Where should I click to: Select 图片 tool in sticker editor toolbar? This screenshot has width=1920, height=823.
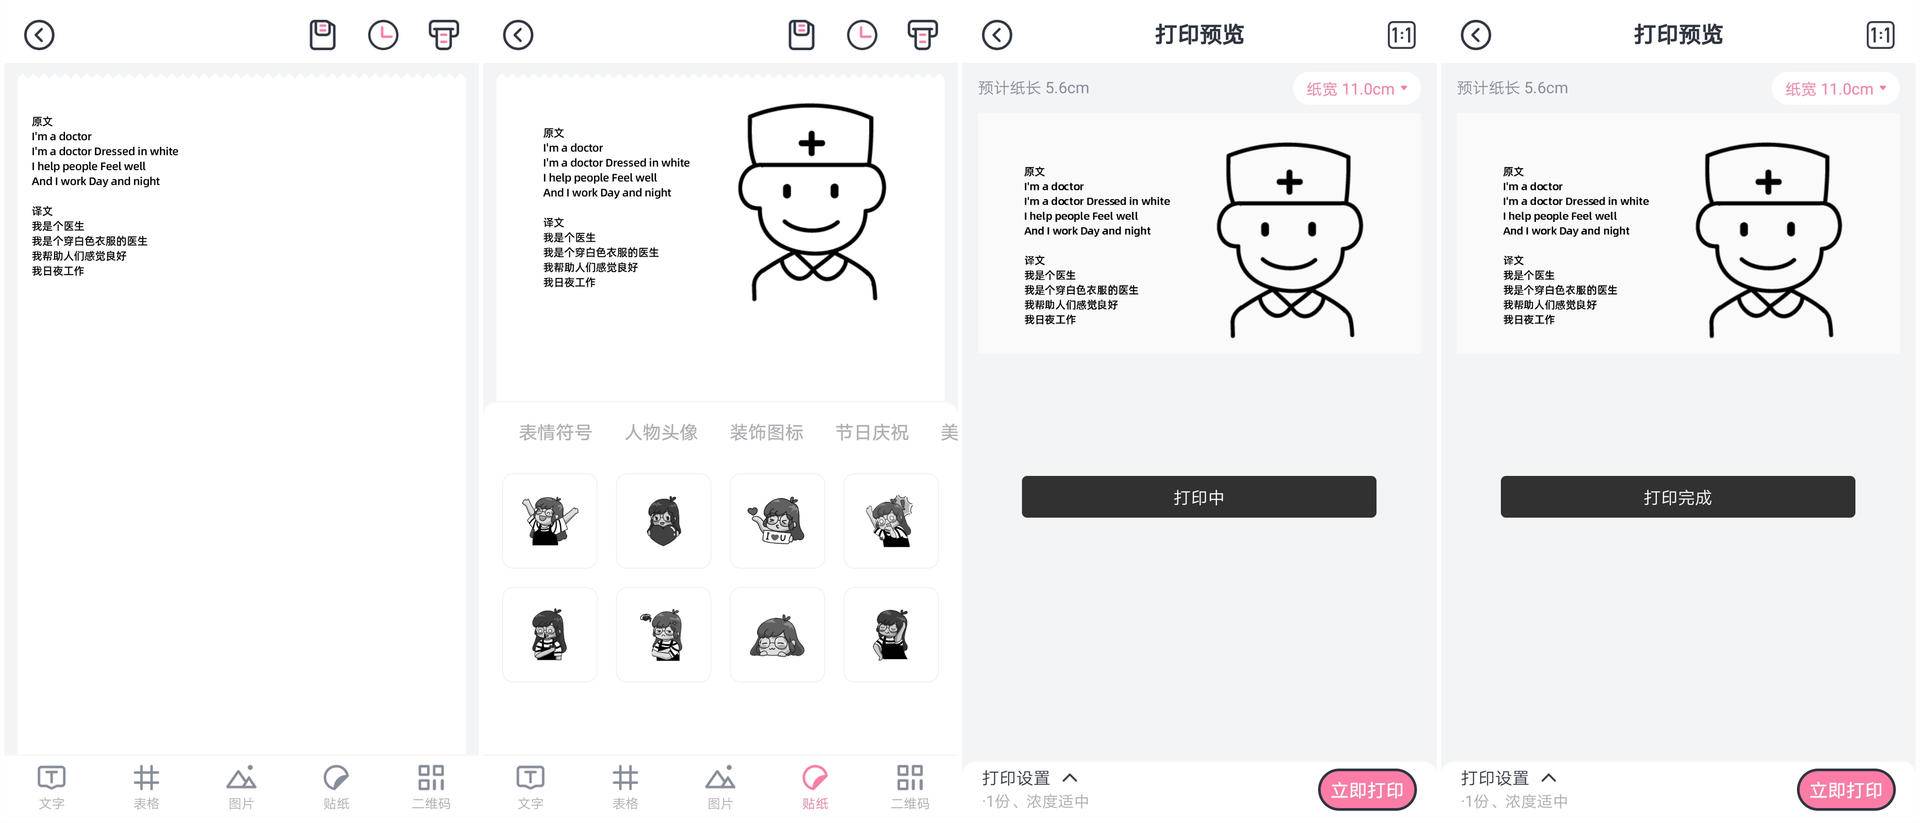[720, 787]
